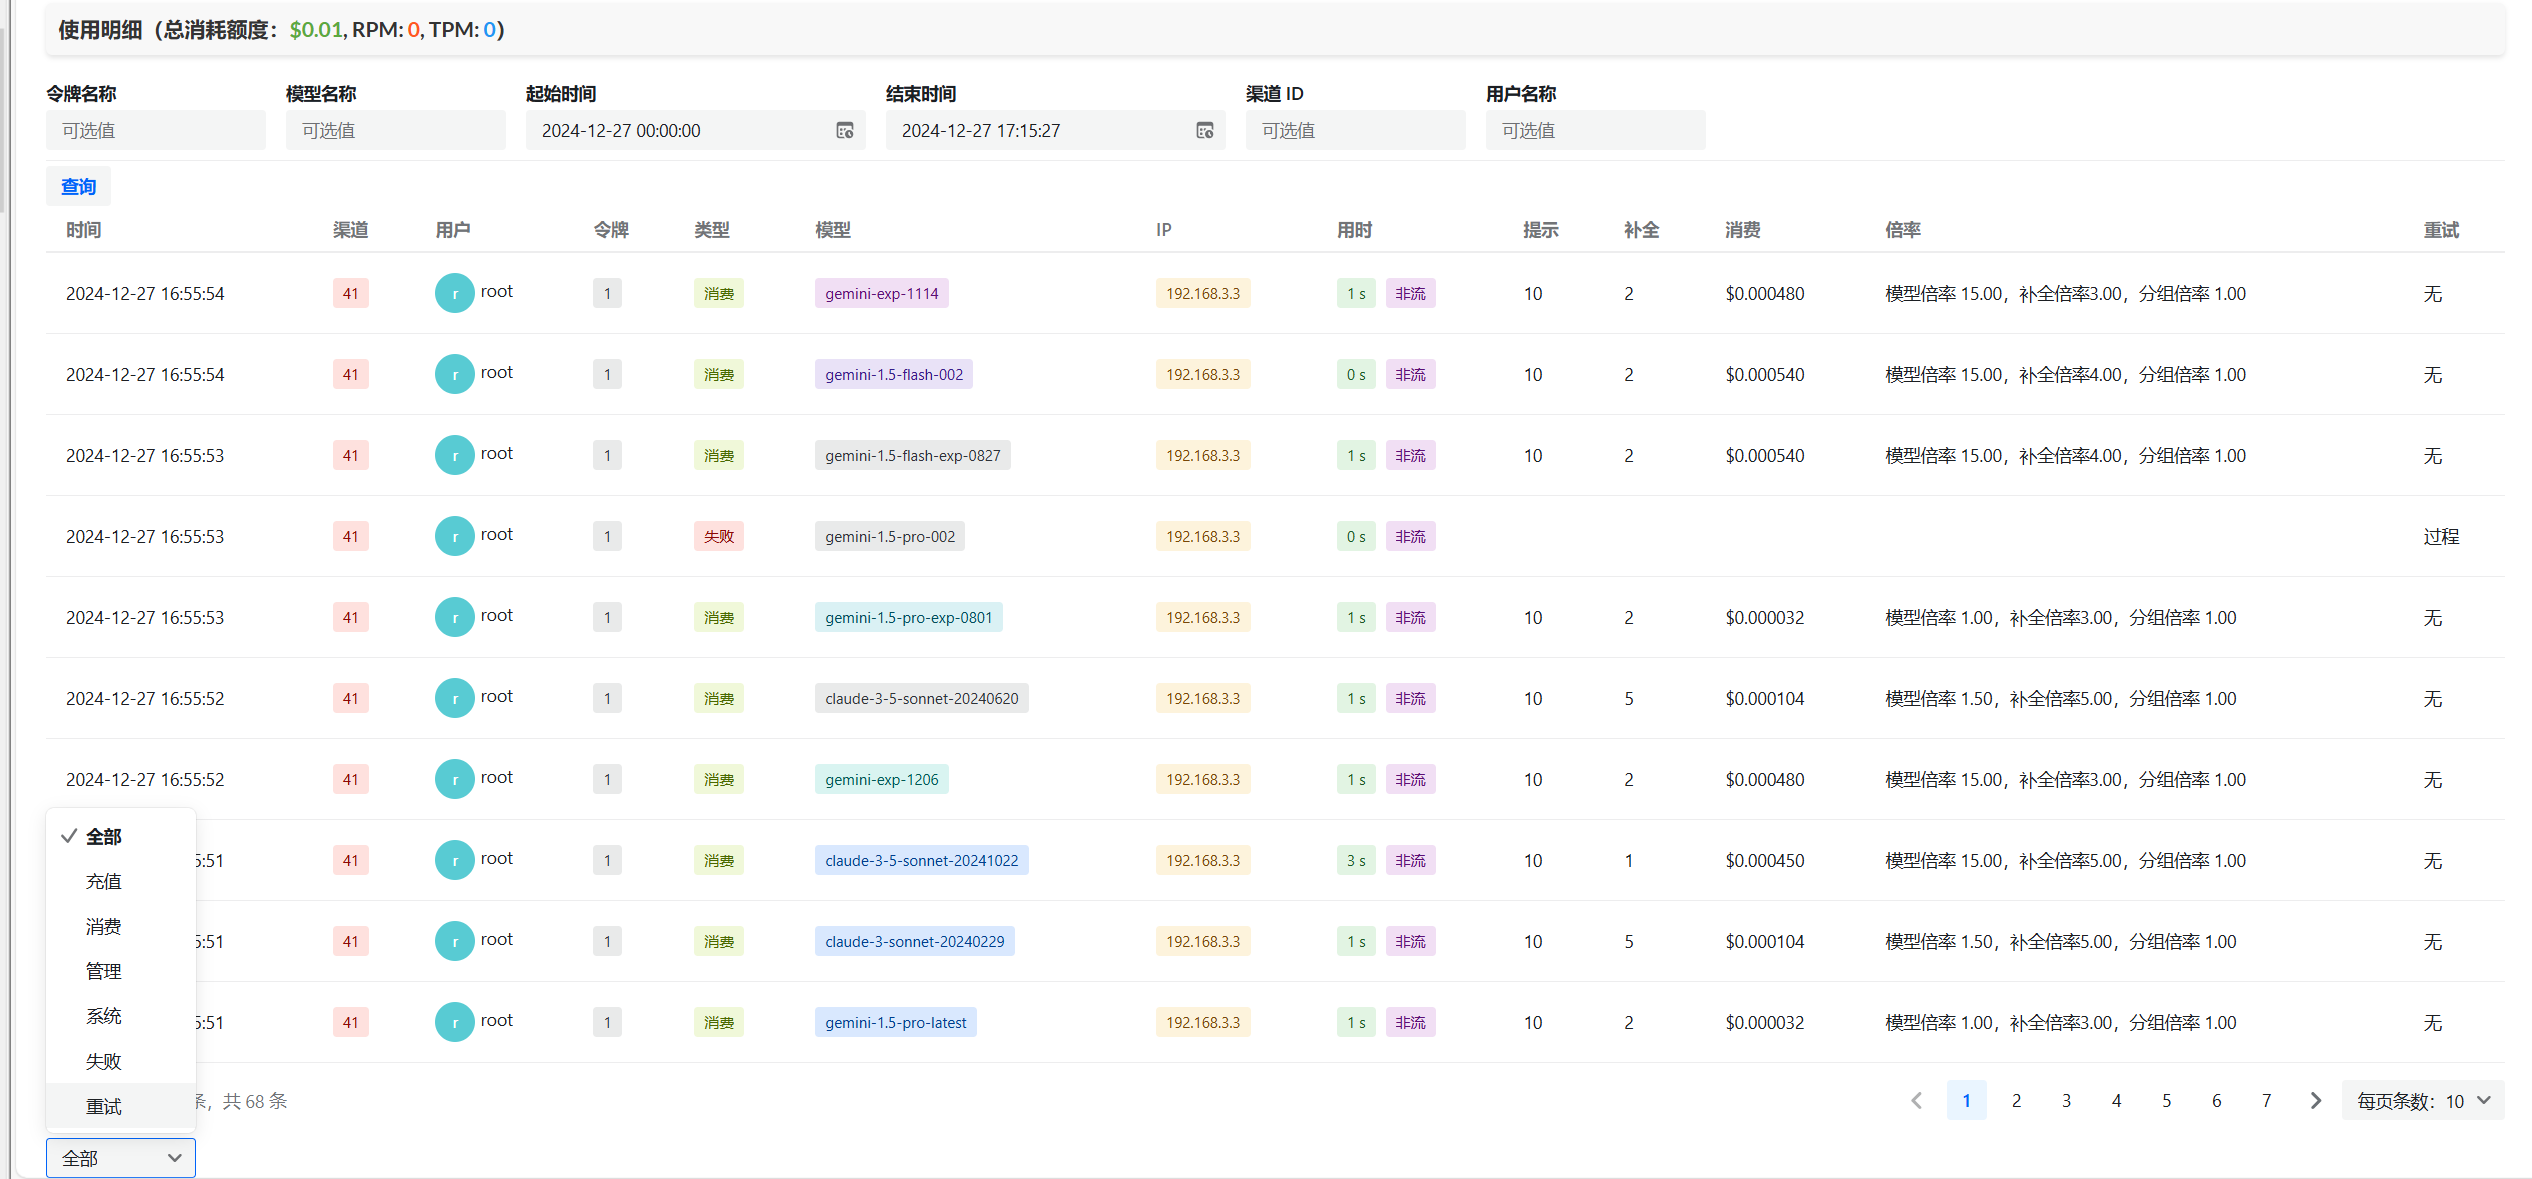Click 过程 retry link in failed row
This screenshot has height=1179, width=2532.
pos(2441,536)
